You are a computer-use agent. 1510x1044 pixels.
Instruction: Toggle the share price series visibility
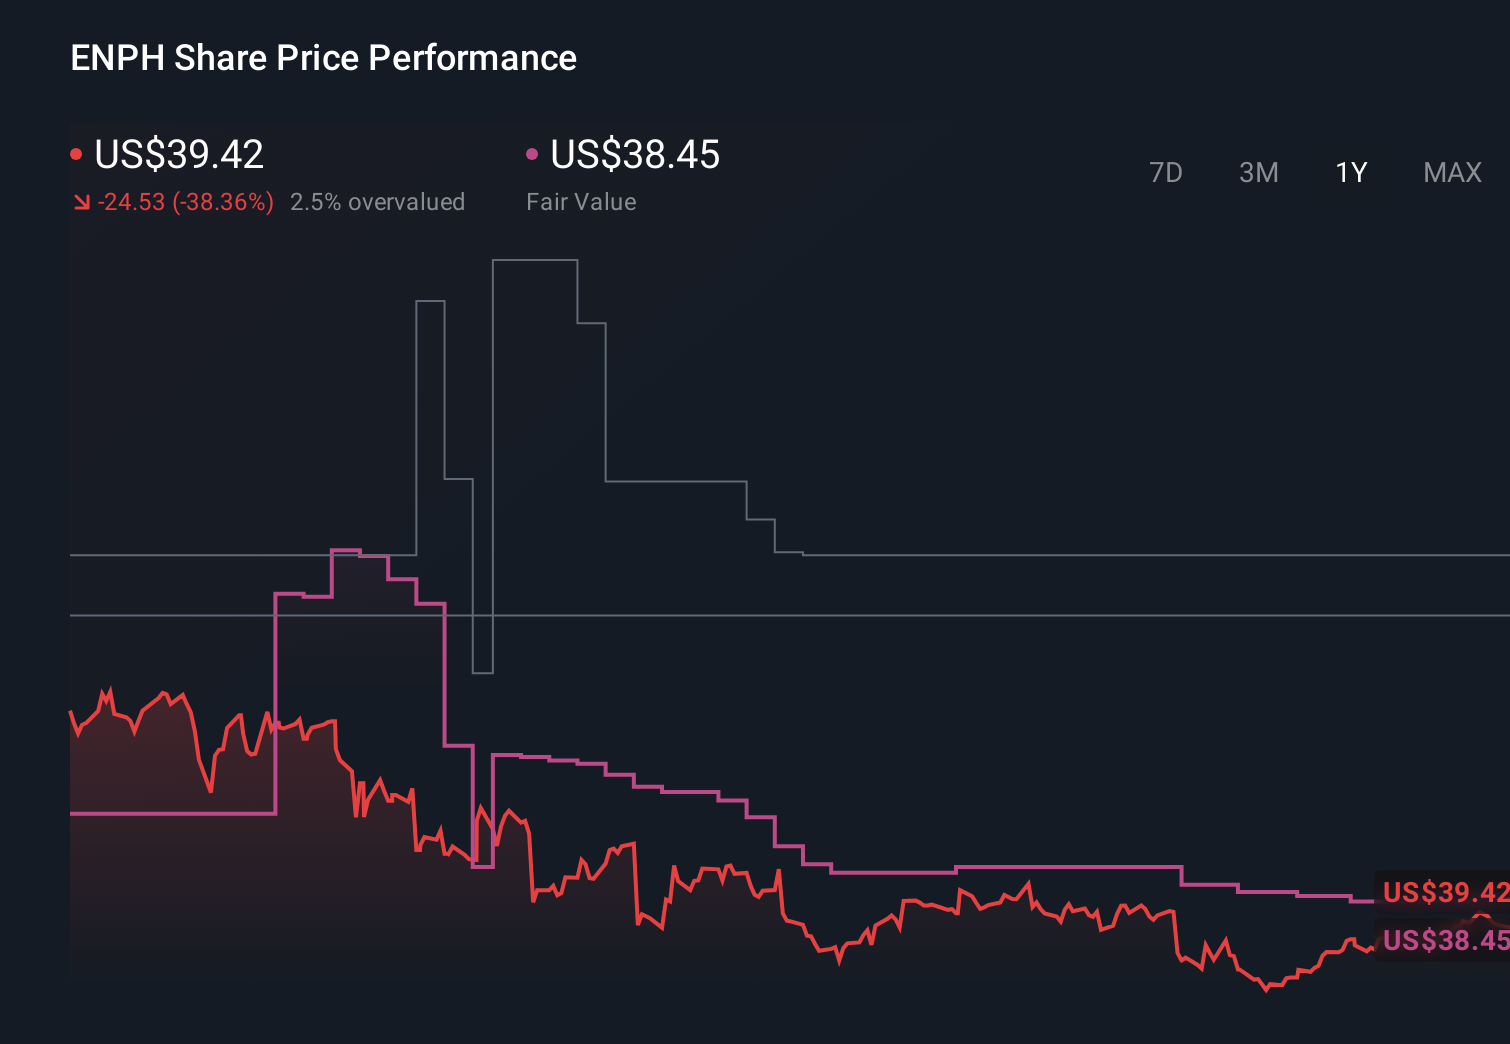tap(178, 153)
